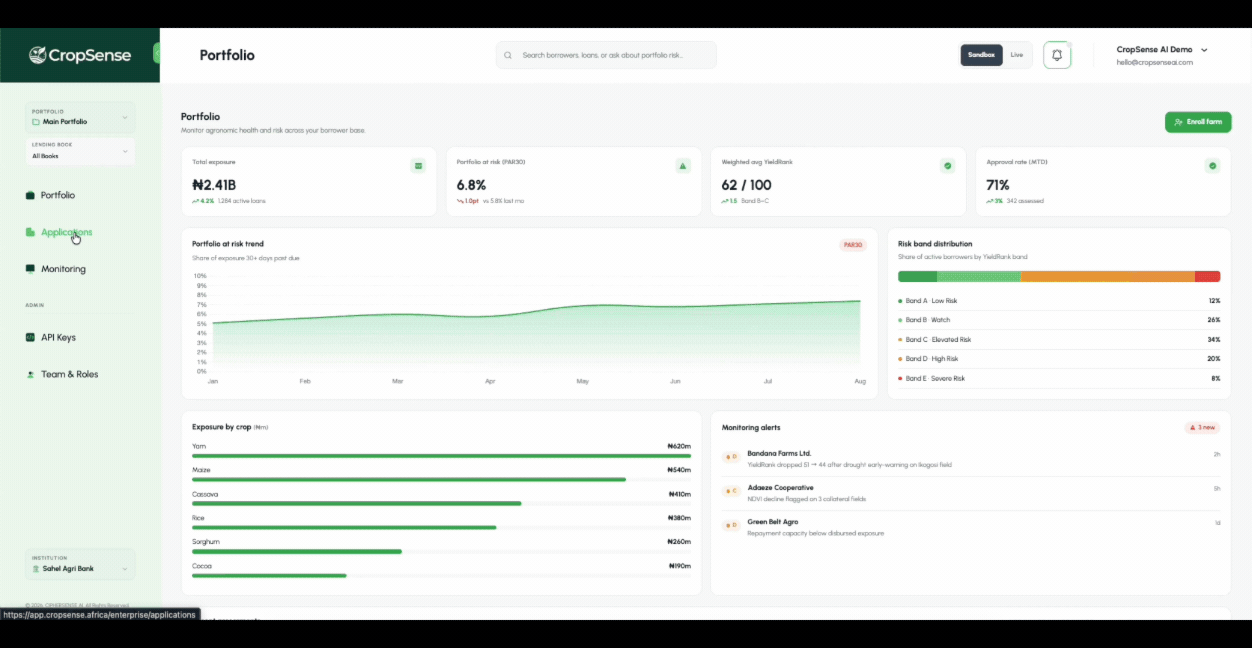Open the Lending Book All Books dropdown
1252x648 pixels.
[x=80, y=151]
